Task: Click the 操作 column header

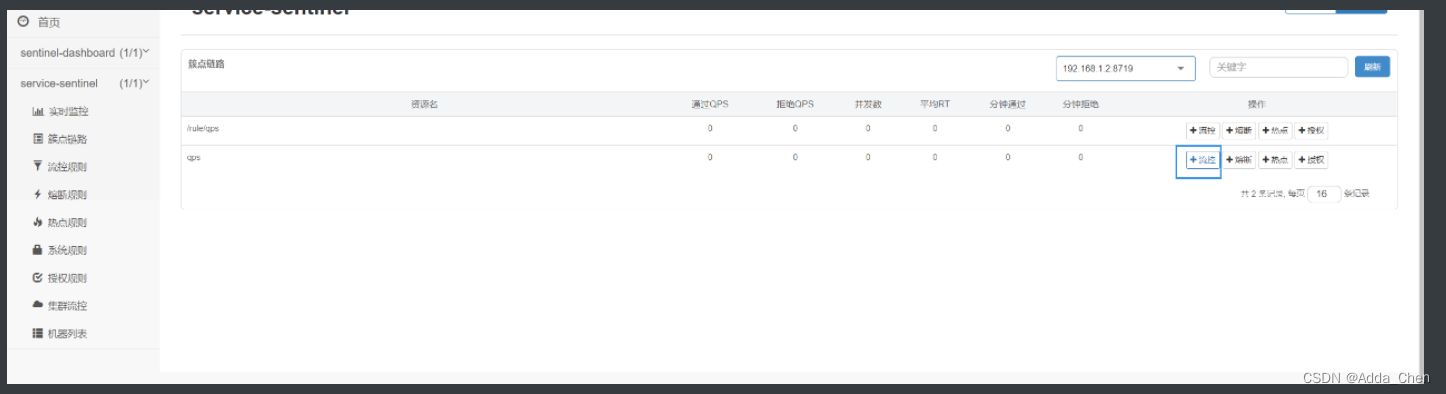Action: tap(1257, 104)
